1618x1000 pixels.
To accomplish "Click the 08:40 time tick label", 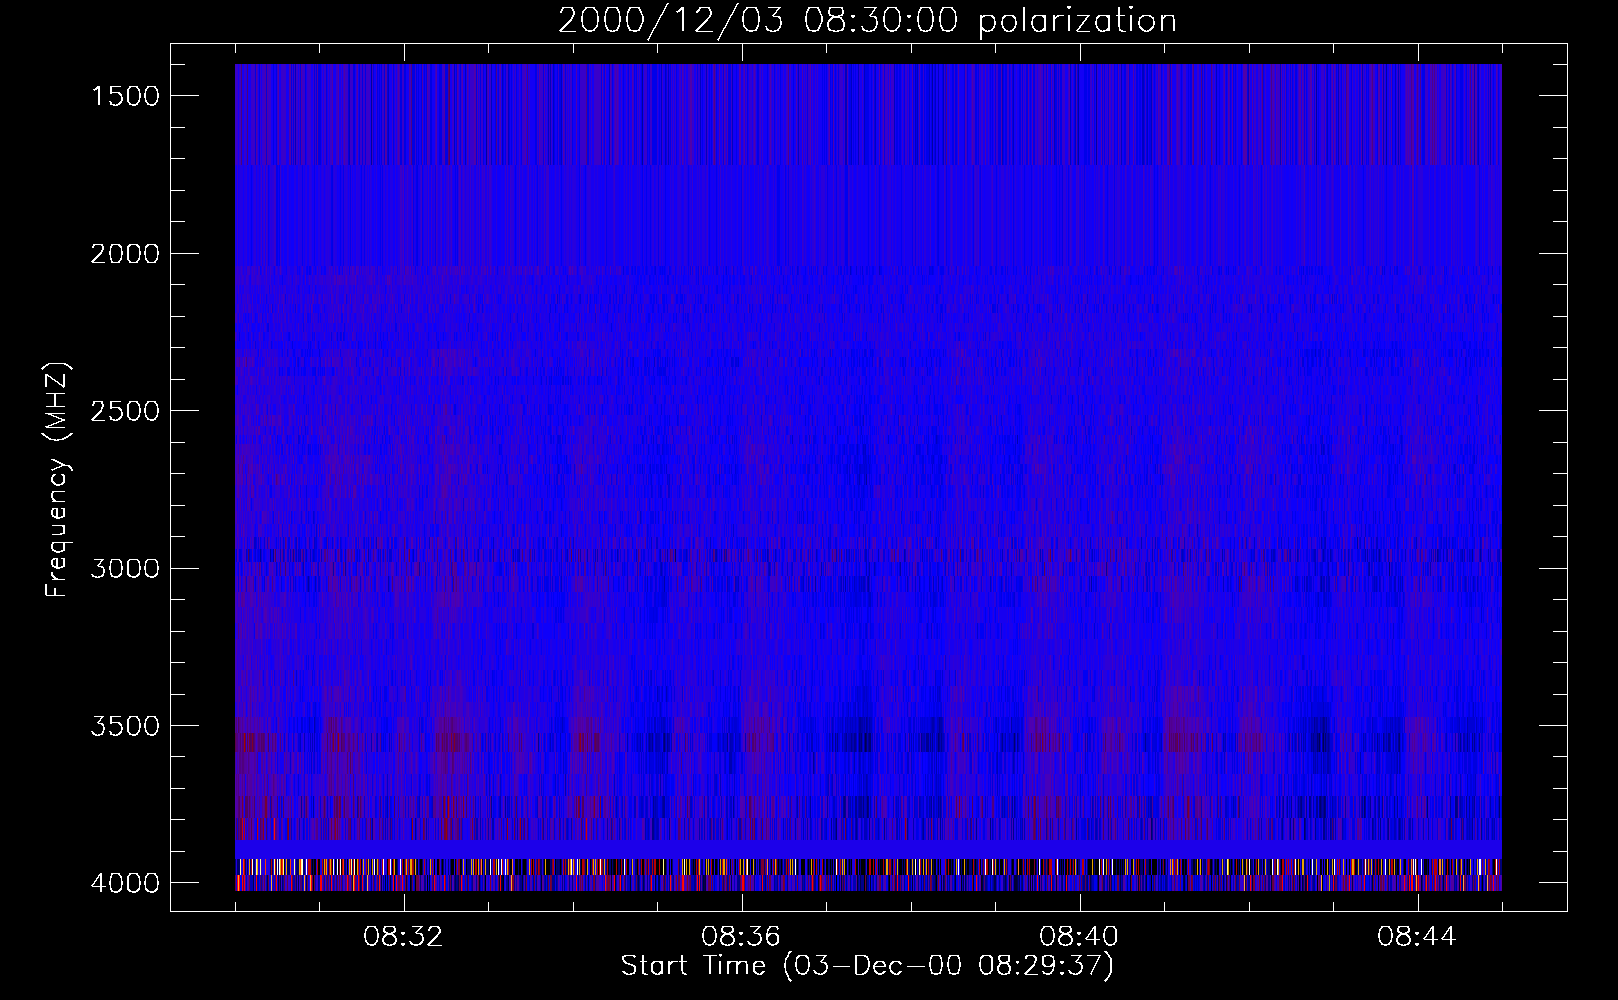I will [1080, 937].
